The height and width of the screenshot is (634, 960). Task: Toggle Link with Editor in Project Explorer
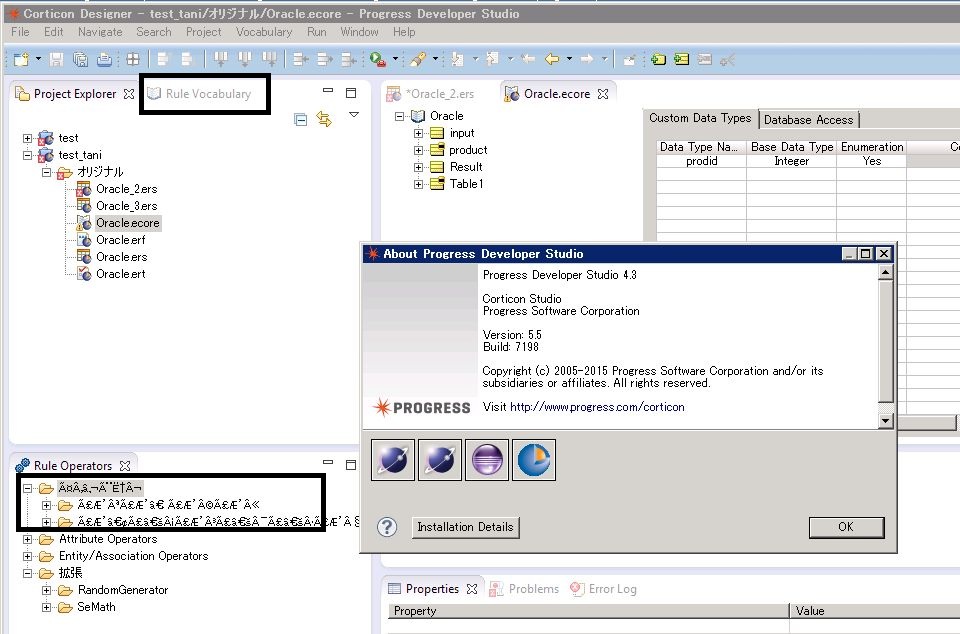[324, 119]
